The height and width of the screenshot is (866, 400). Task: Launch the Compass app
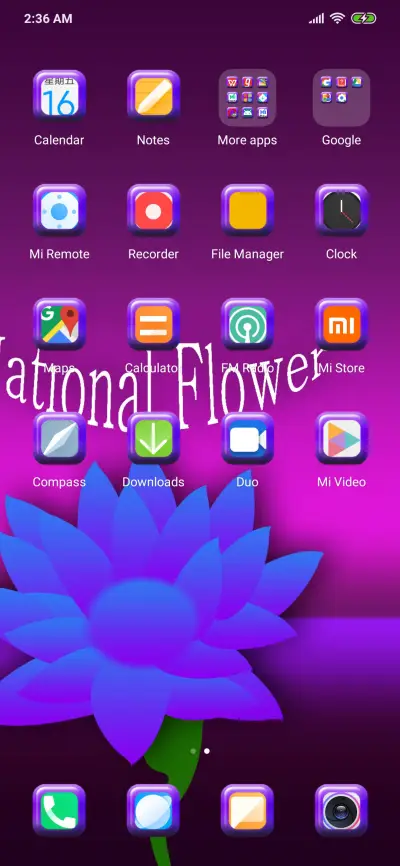(59, 438)
